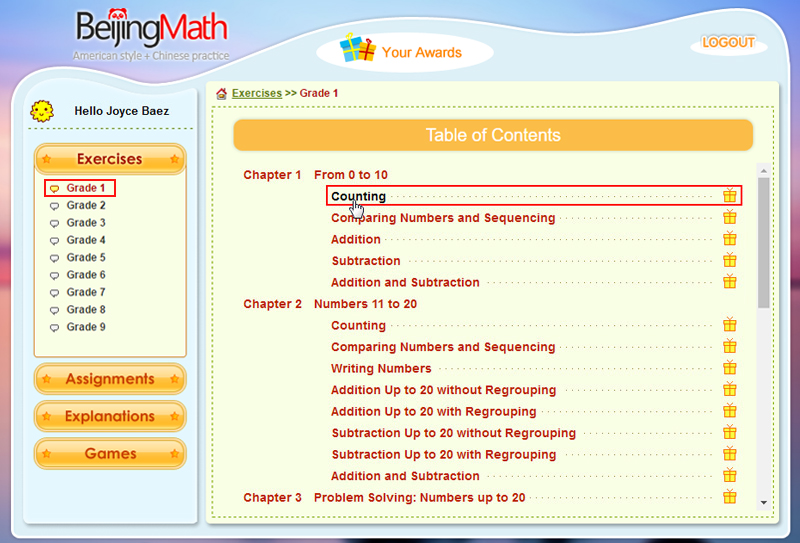This screenshot has width=800, height=543.
Task: Click the LOGOUT button
Action: coord(729,43)
